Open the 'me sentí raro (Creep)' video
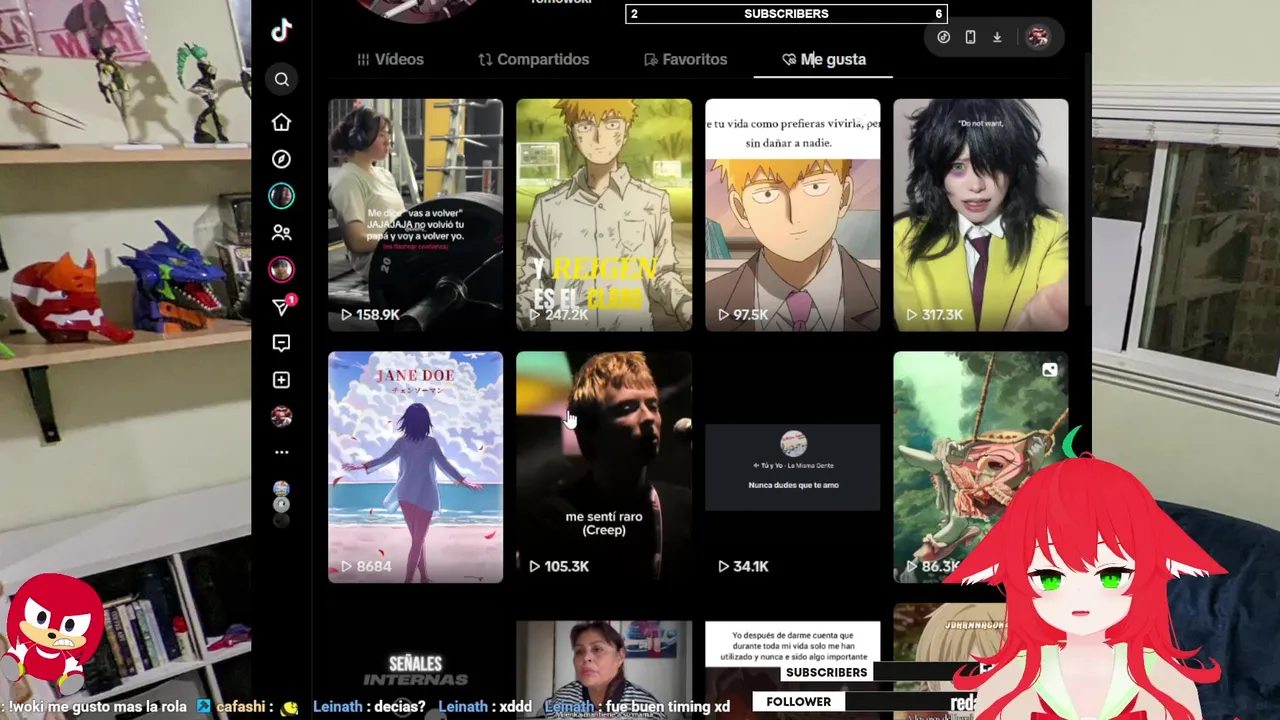 pyautogui.click(x=603, y=466)
